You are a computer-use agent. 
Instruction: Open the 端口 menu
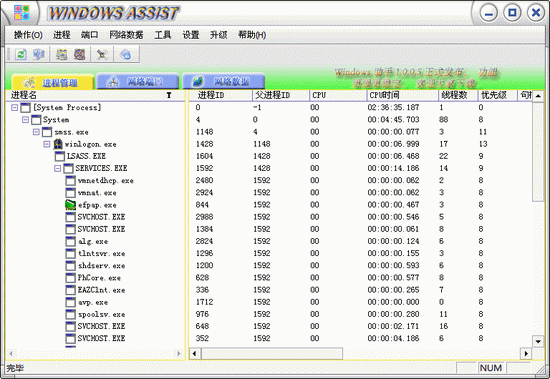point(89,35)
